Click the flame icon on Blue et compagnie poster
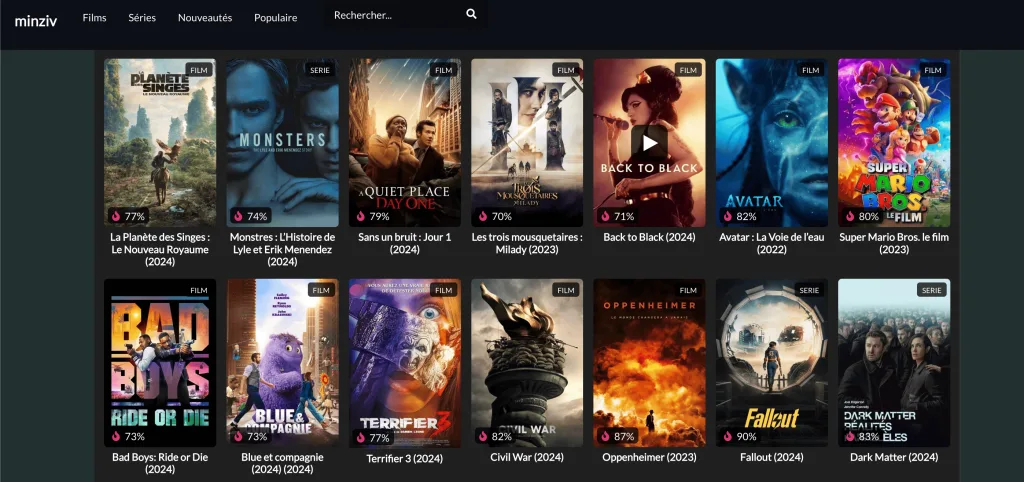 (x=238, y=436)
